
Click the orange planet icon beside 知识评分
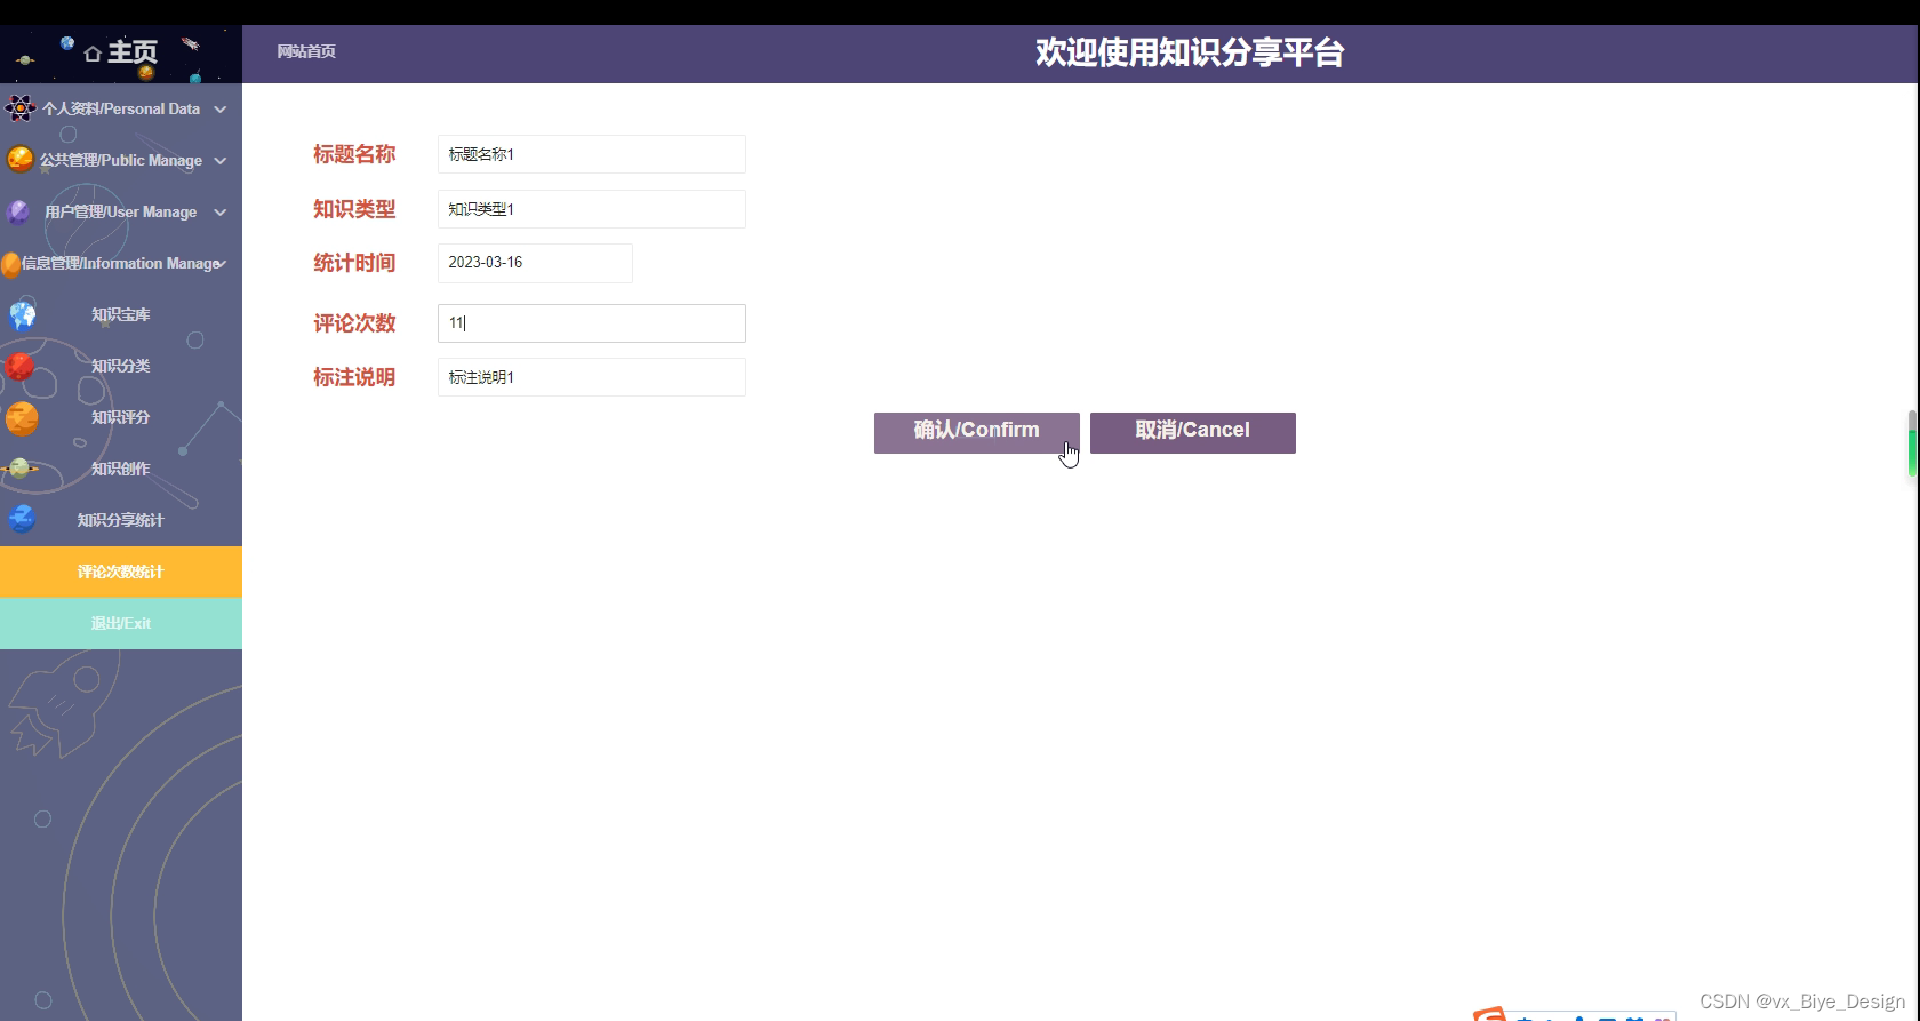point(22,418)
